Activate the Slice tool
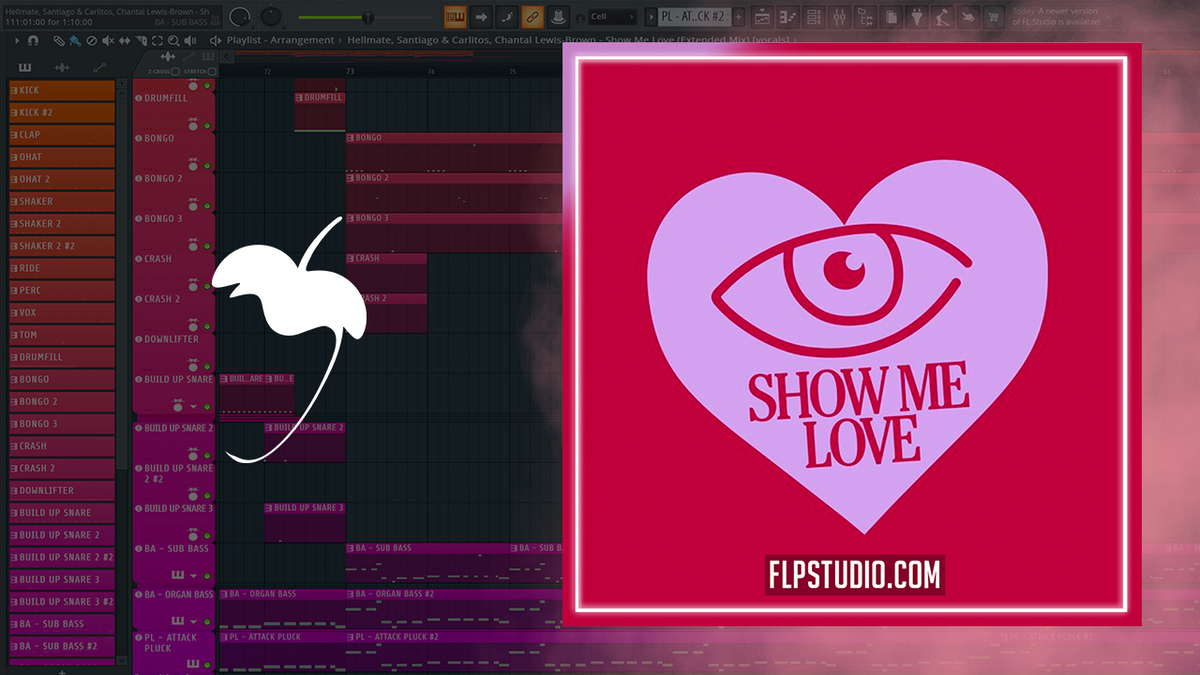The height and width of the screenshot is (675, 1200). (142, 40)
